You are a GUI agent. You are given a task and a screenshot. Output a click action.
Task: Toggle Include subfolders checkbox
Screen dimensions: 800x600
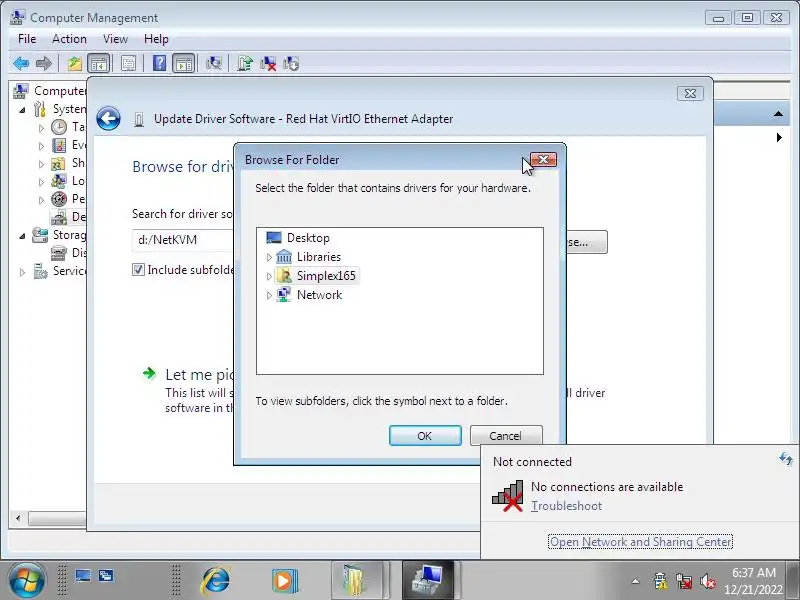[x=138, y=269]
